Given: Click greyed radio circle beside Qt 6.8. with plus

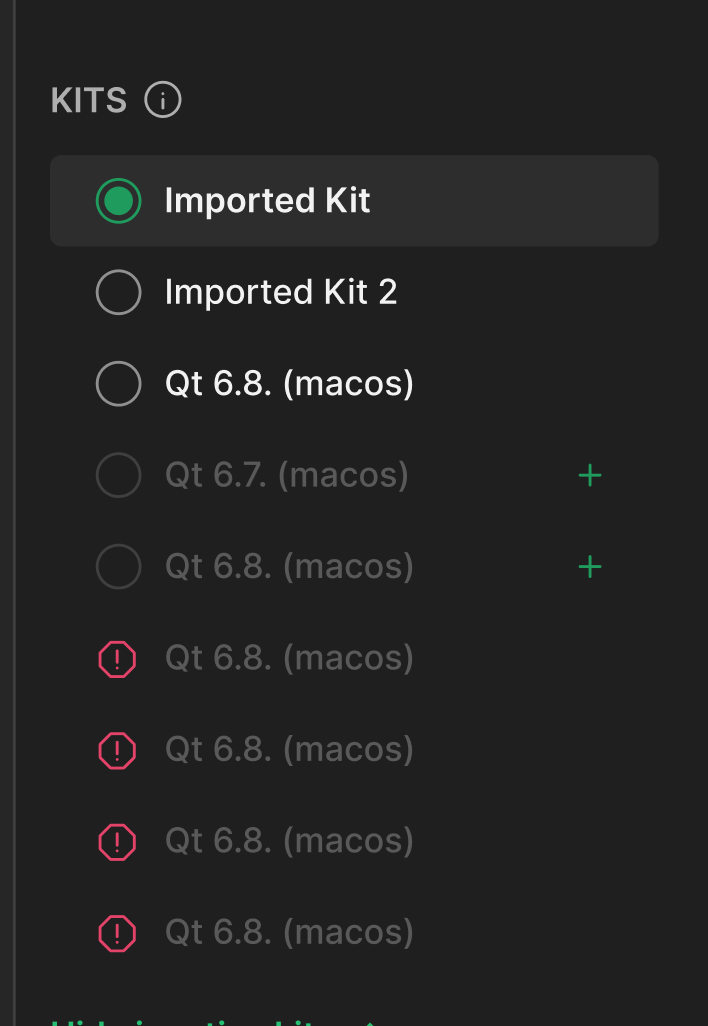Looking at the screenshot, I should [118, 568].
